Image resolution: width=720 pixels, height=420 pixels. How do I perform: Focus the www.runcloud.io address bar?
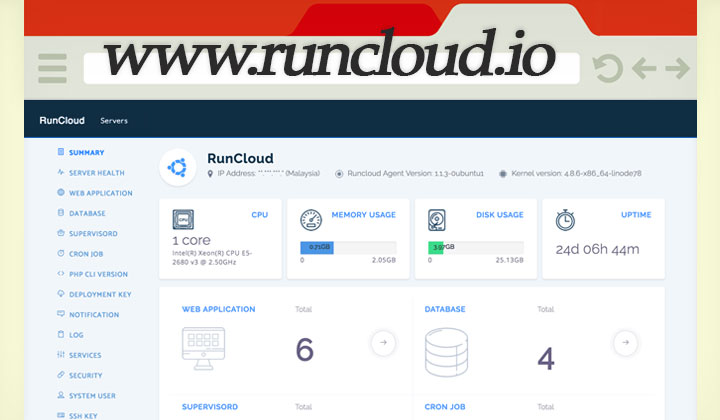[331, 68]
